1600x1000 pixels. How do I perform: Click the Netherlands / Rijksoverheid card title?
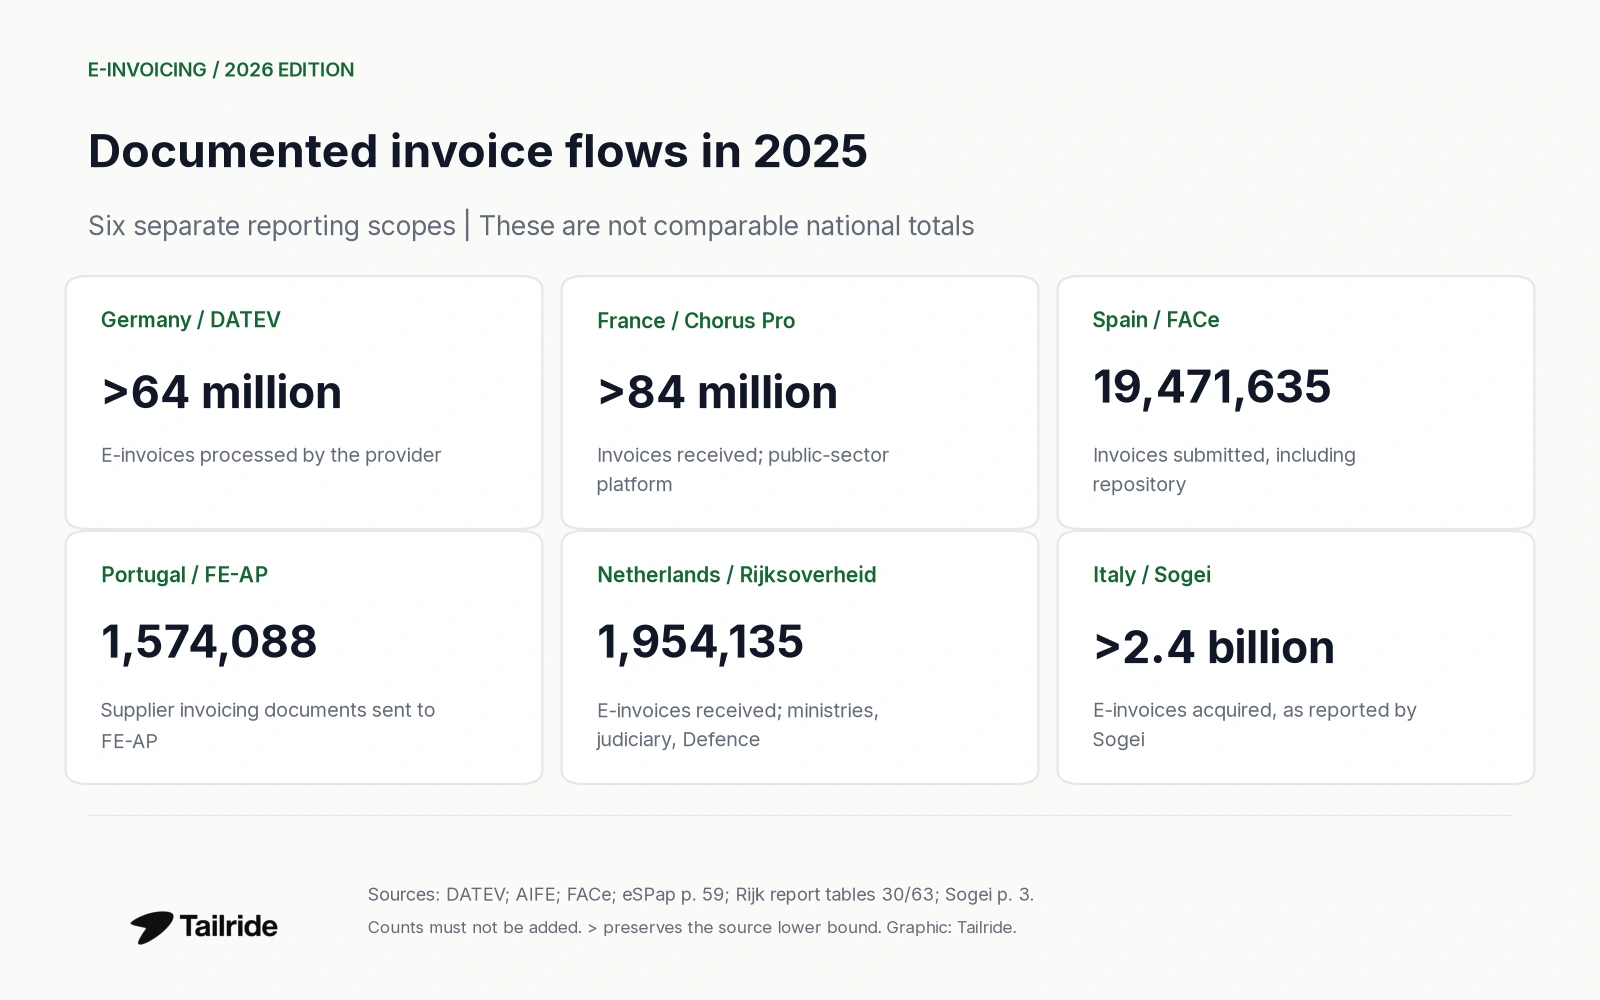coord(737,575)
